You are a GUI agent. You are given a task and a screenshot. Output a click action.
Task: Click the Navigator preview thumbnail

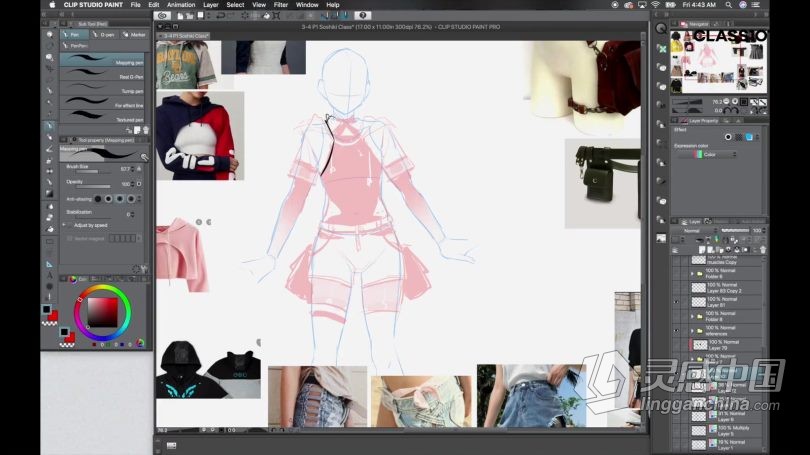(719, 62)
